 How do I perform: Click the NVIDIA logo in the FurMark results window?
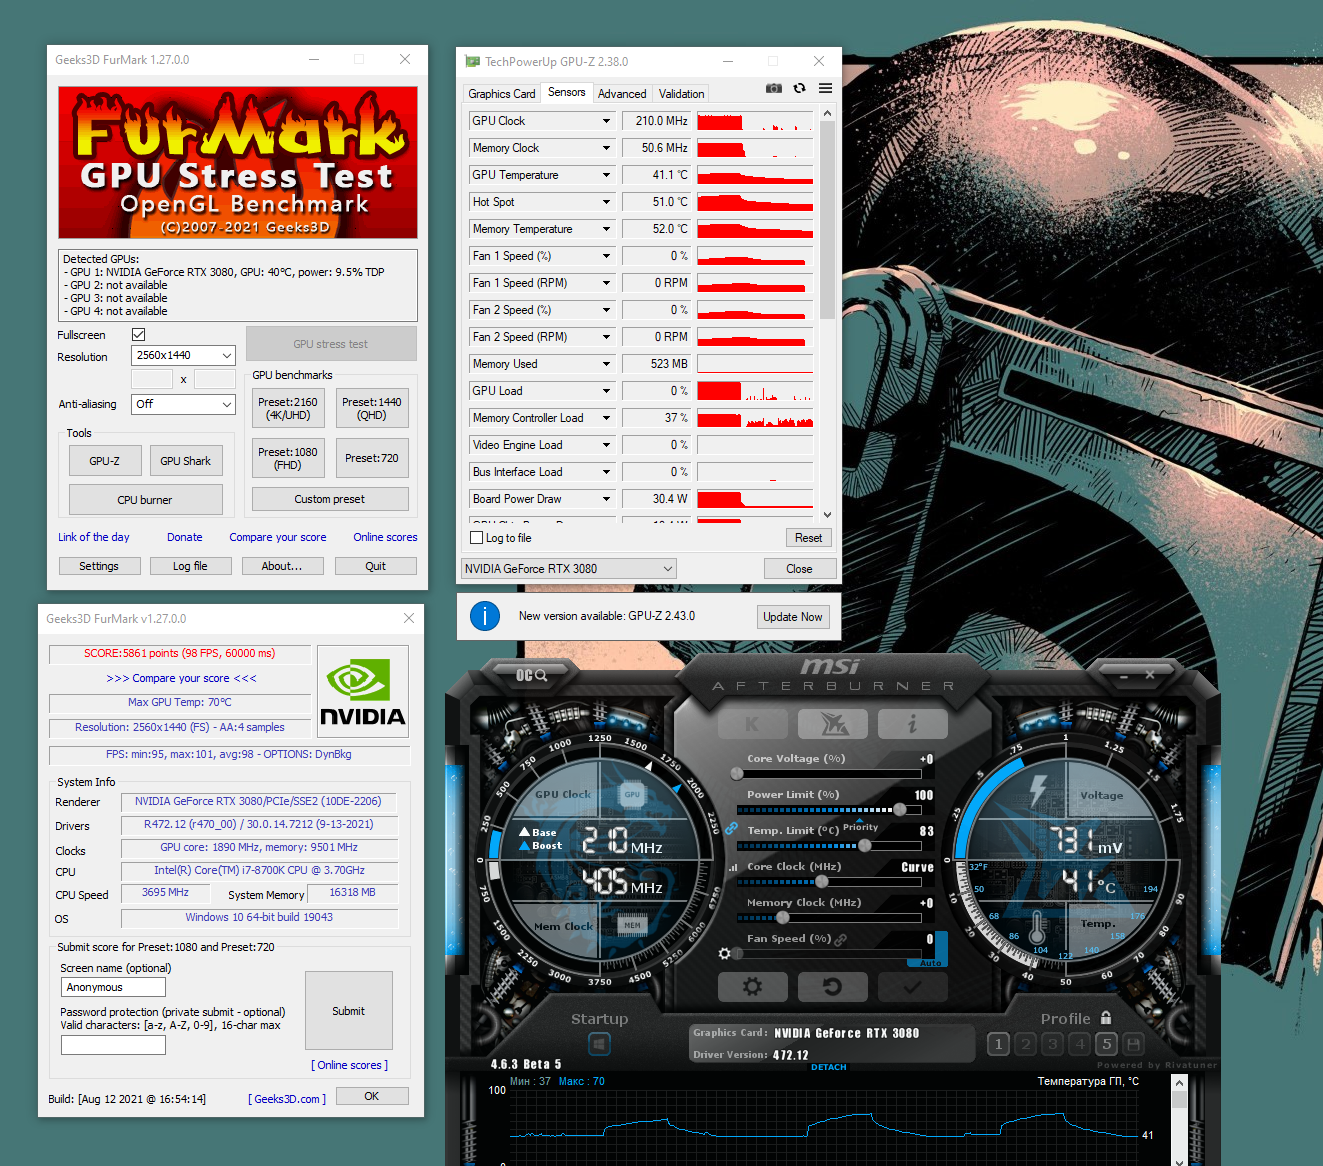363,692
